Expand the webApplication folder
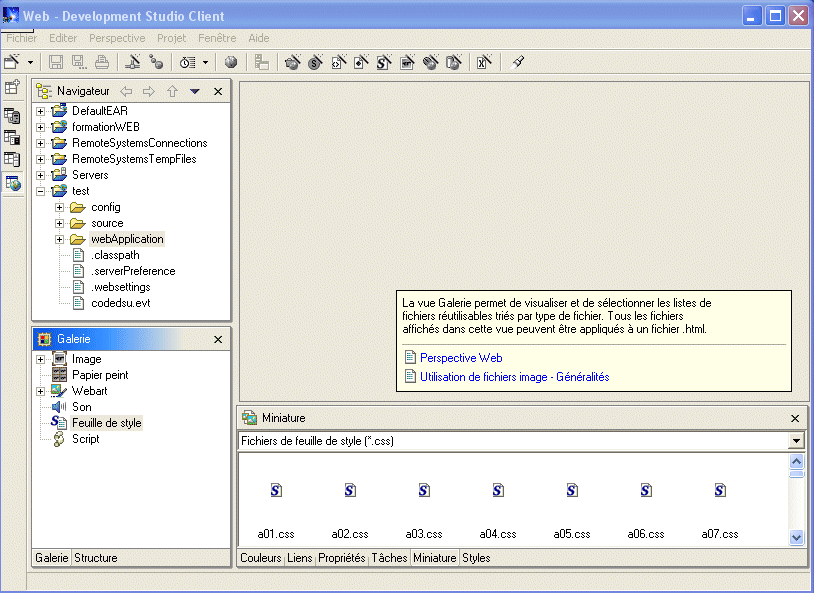814x593 pixels. pos(60,239)
